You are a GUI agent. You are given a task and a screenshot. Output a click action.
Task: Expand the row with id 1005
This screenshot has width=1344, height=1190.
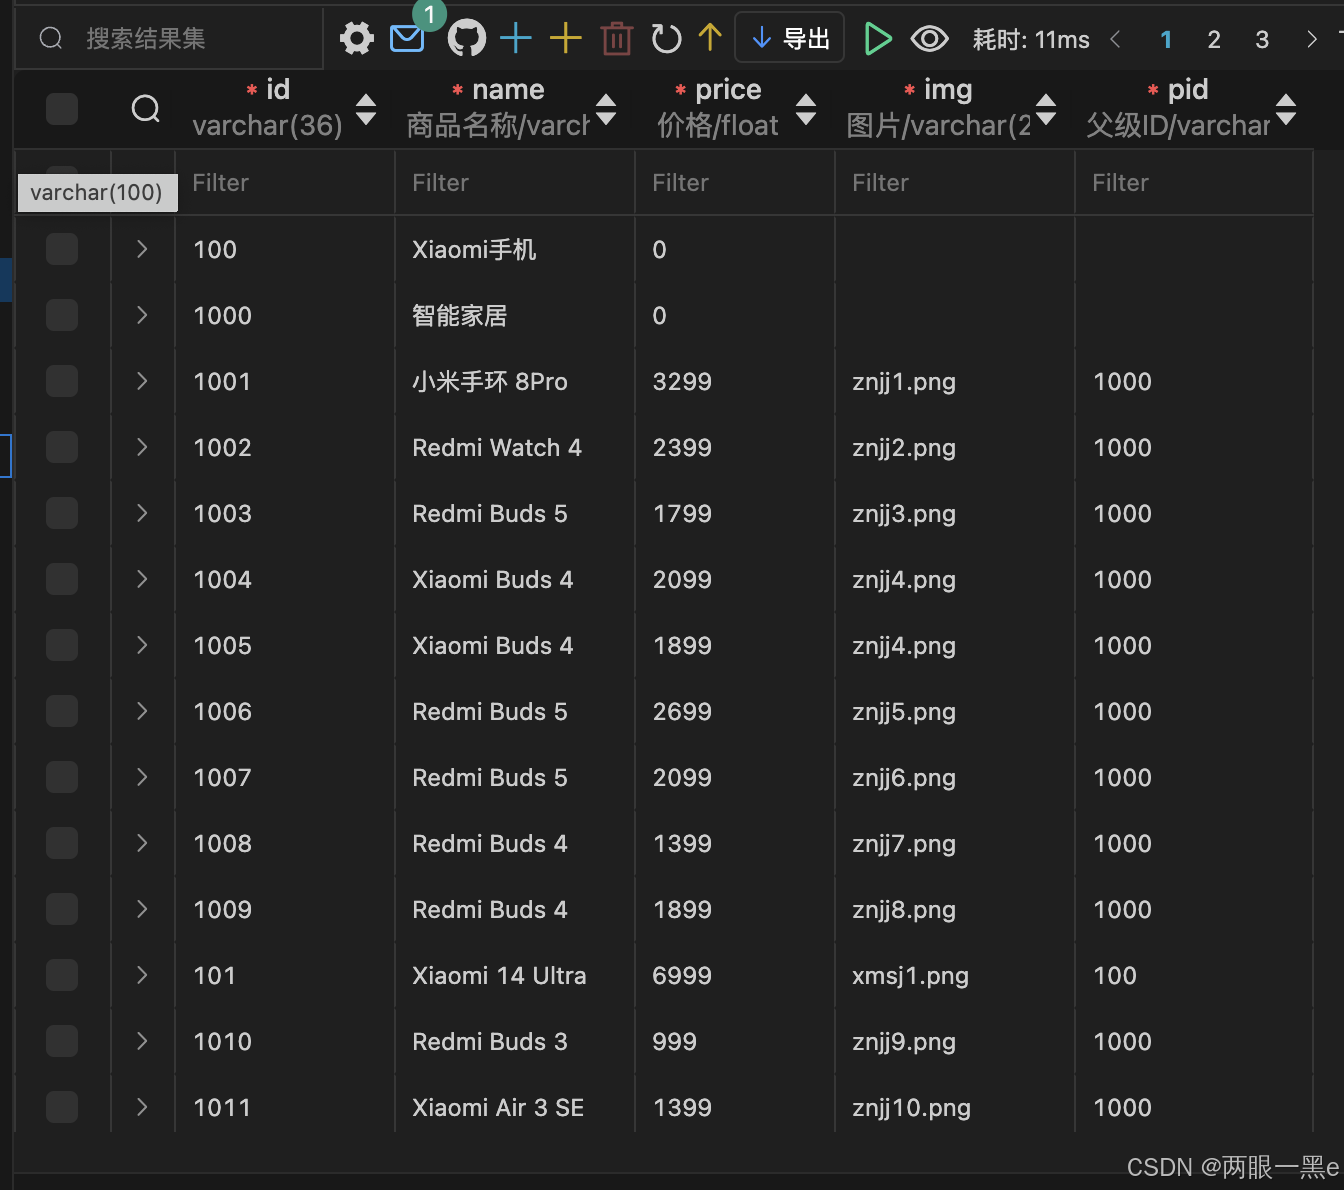coord(142,645)
